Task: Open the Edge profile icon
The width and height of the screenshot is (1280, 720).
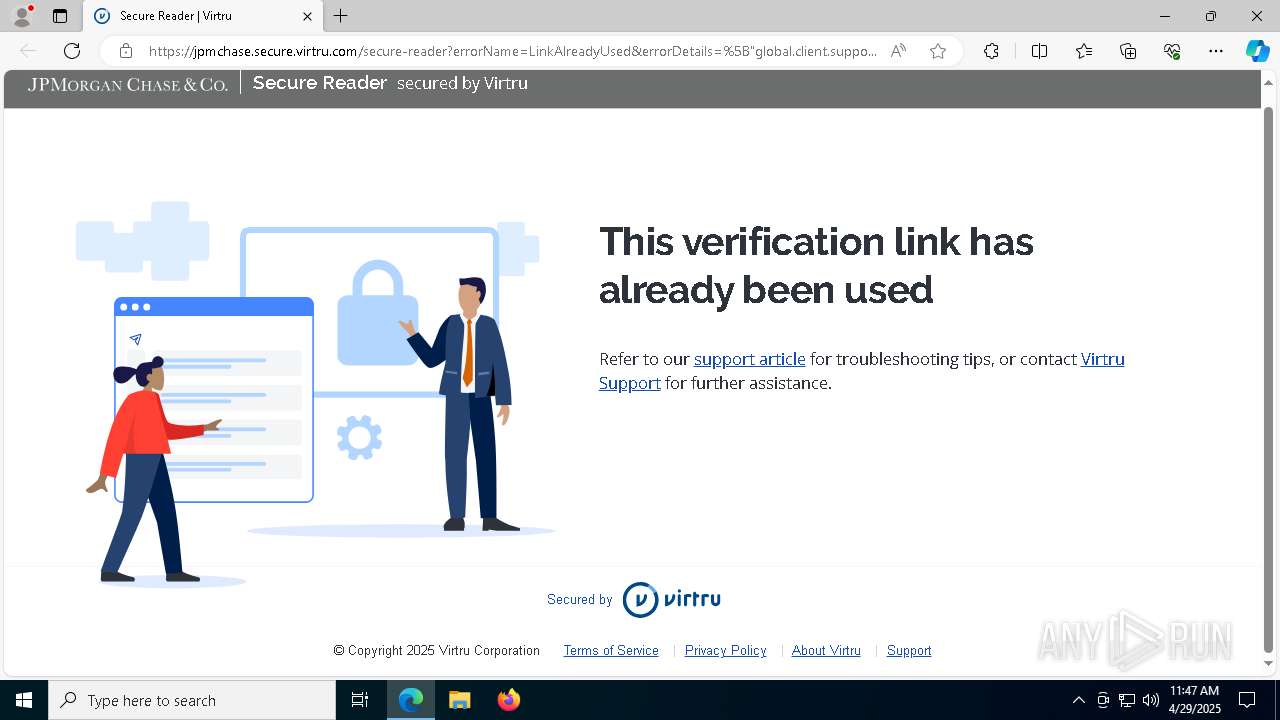Action: coord(22,16)
